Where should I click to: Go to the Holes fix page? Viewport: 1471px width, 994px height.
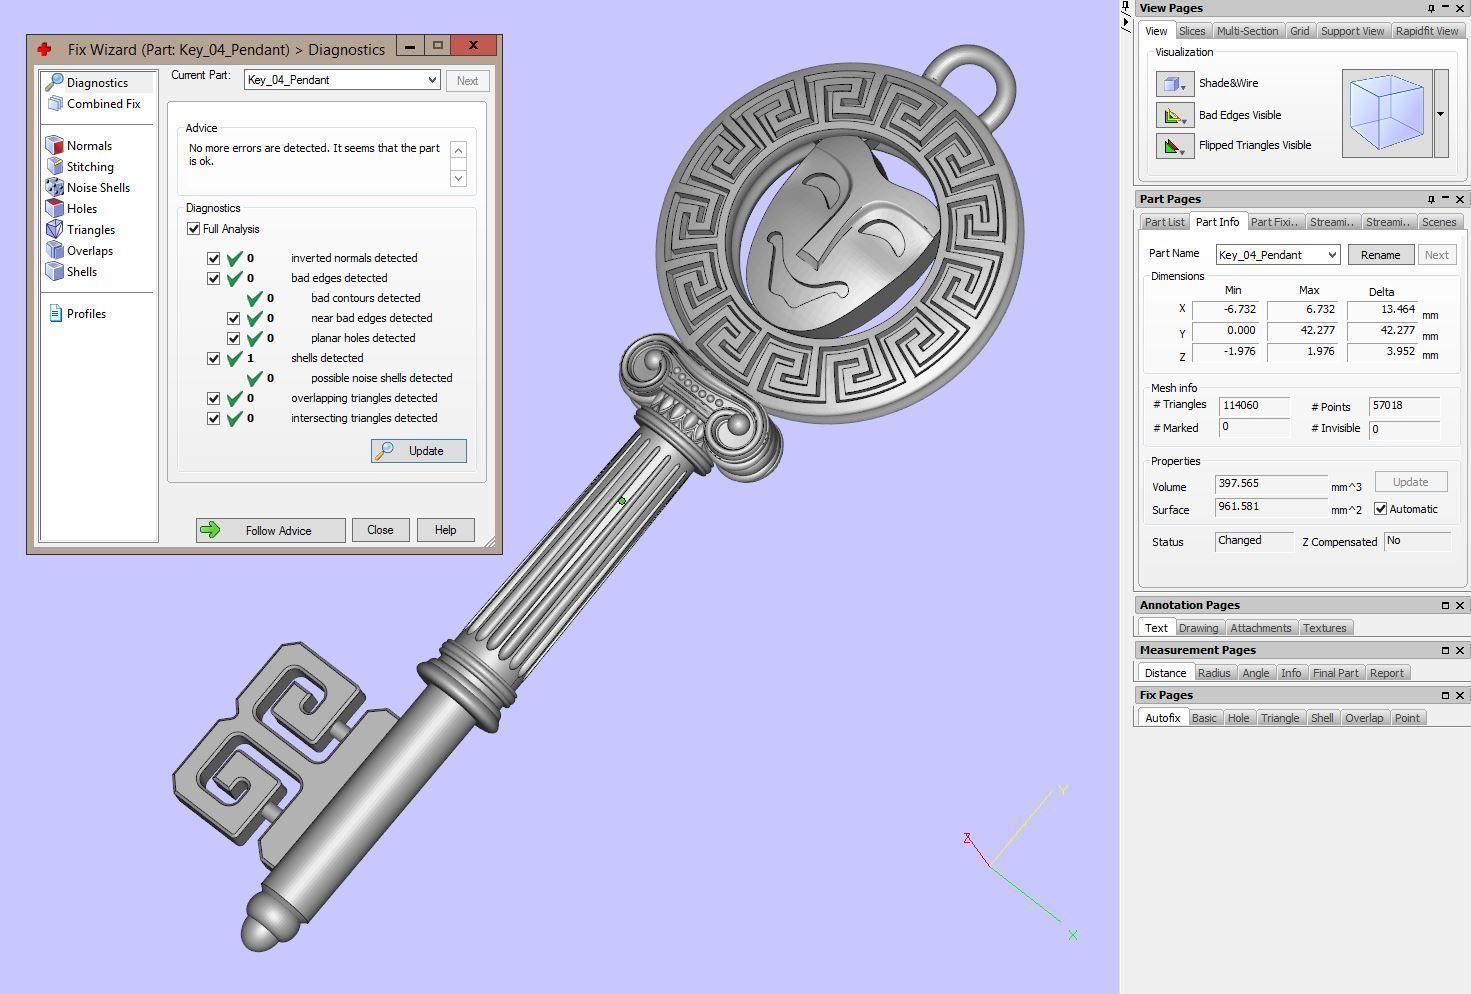pyautogui.click(x=82, y=209)
